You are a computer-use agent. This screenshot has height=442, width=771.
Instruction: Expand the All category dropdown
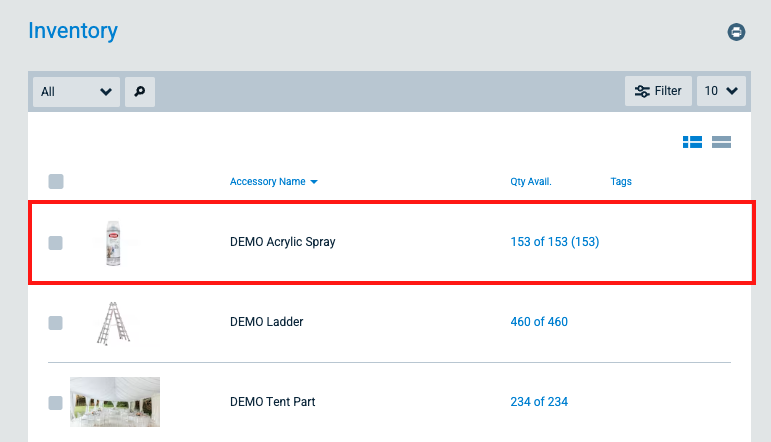pyautogui.click(x=76, y=92)
